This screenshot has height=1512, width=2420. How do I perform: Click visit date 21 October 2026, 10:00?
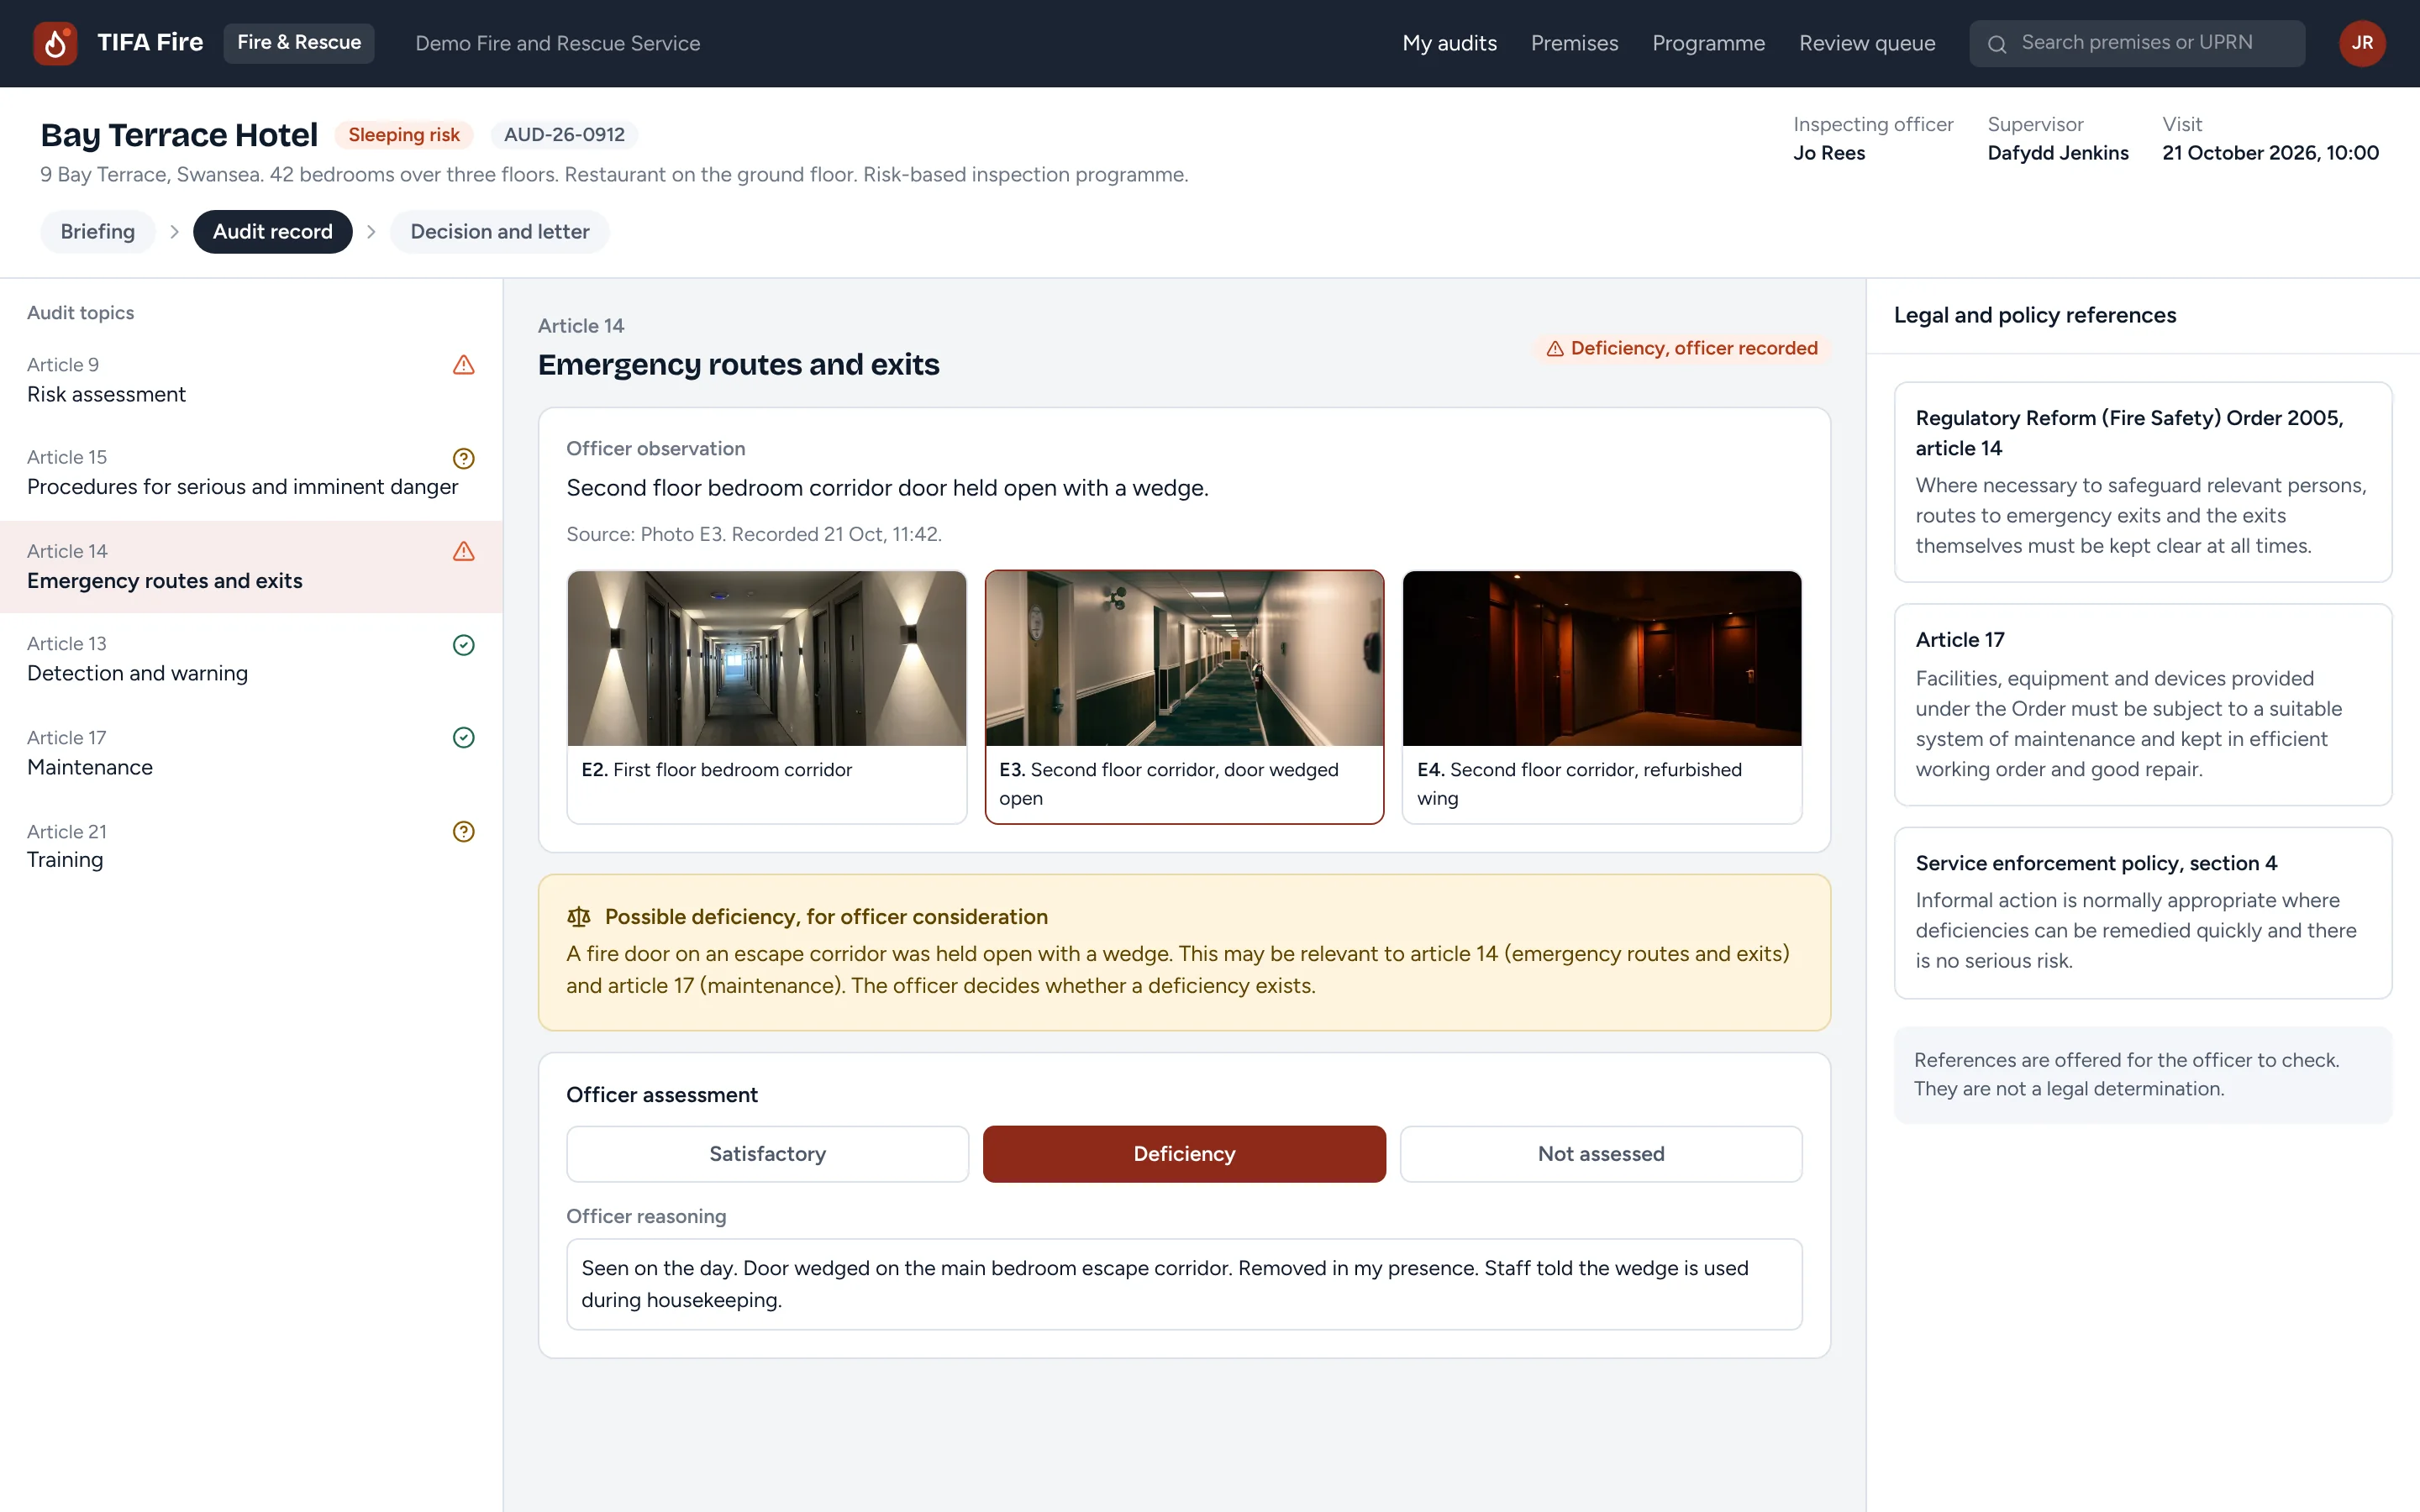pos(2270,153)
